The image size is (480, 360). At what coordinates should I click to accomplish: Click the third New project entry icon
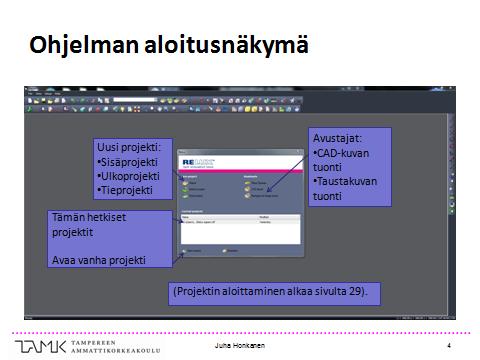(185, 196)
